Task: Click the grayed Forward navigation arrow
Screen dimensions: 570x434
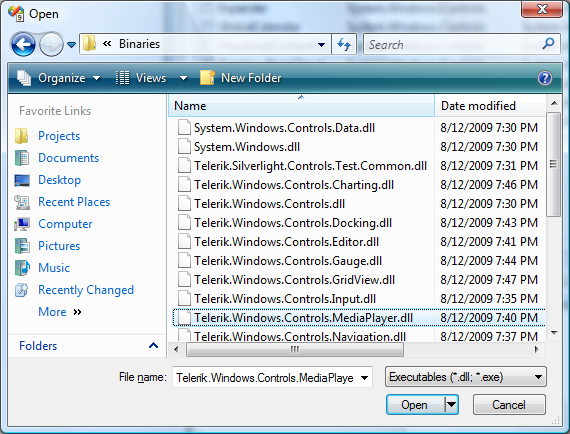Action: [51, 44]
